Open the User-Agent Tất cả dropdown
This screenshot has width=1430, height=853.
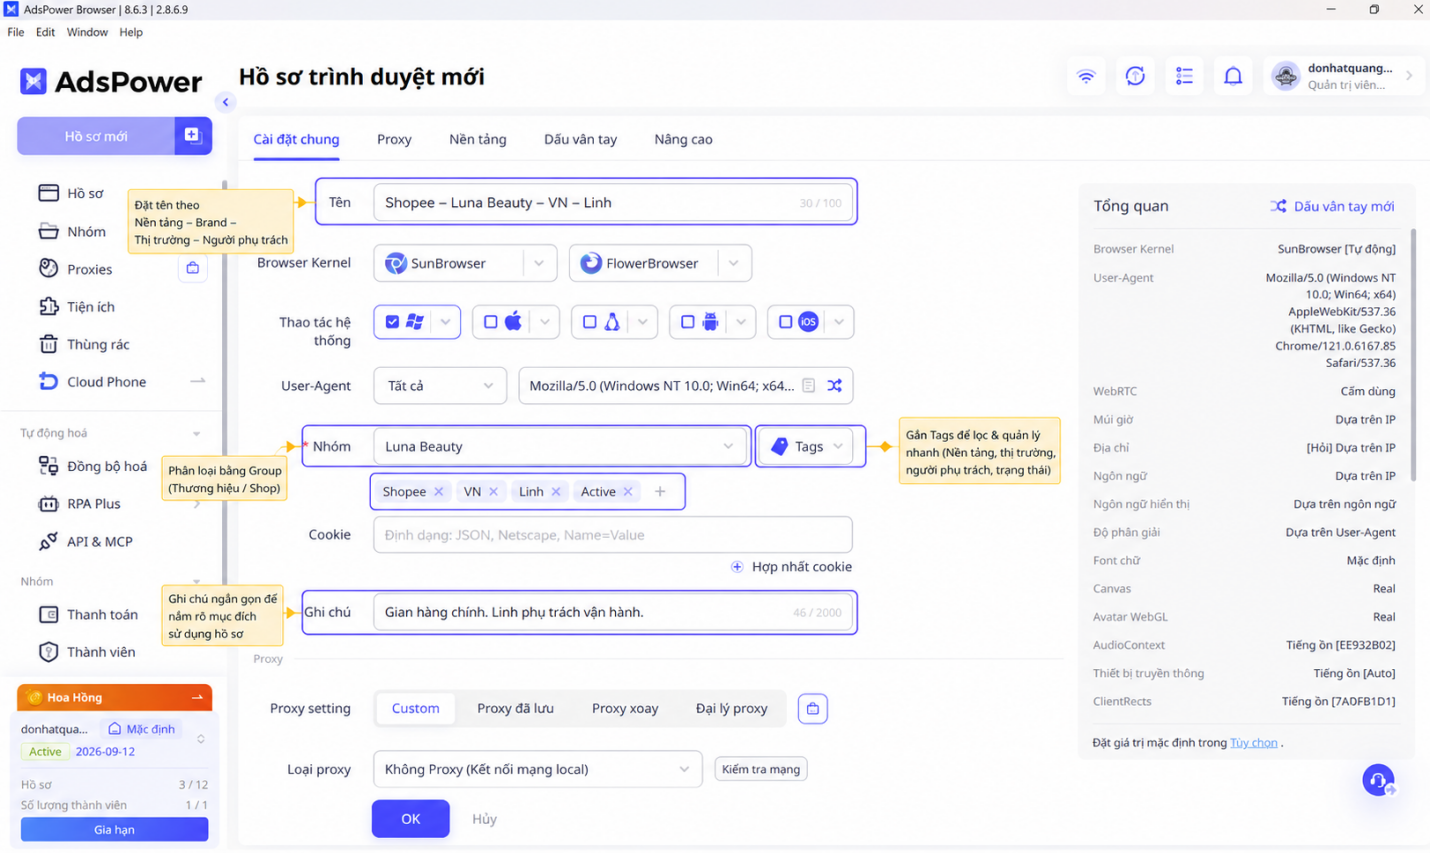[x=439, y=386]
